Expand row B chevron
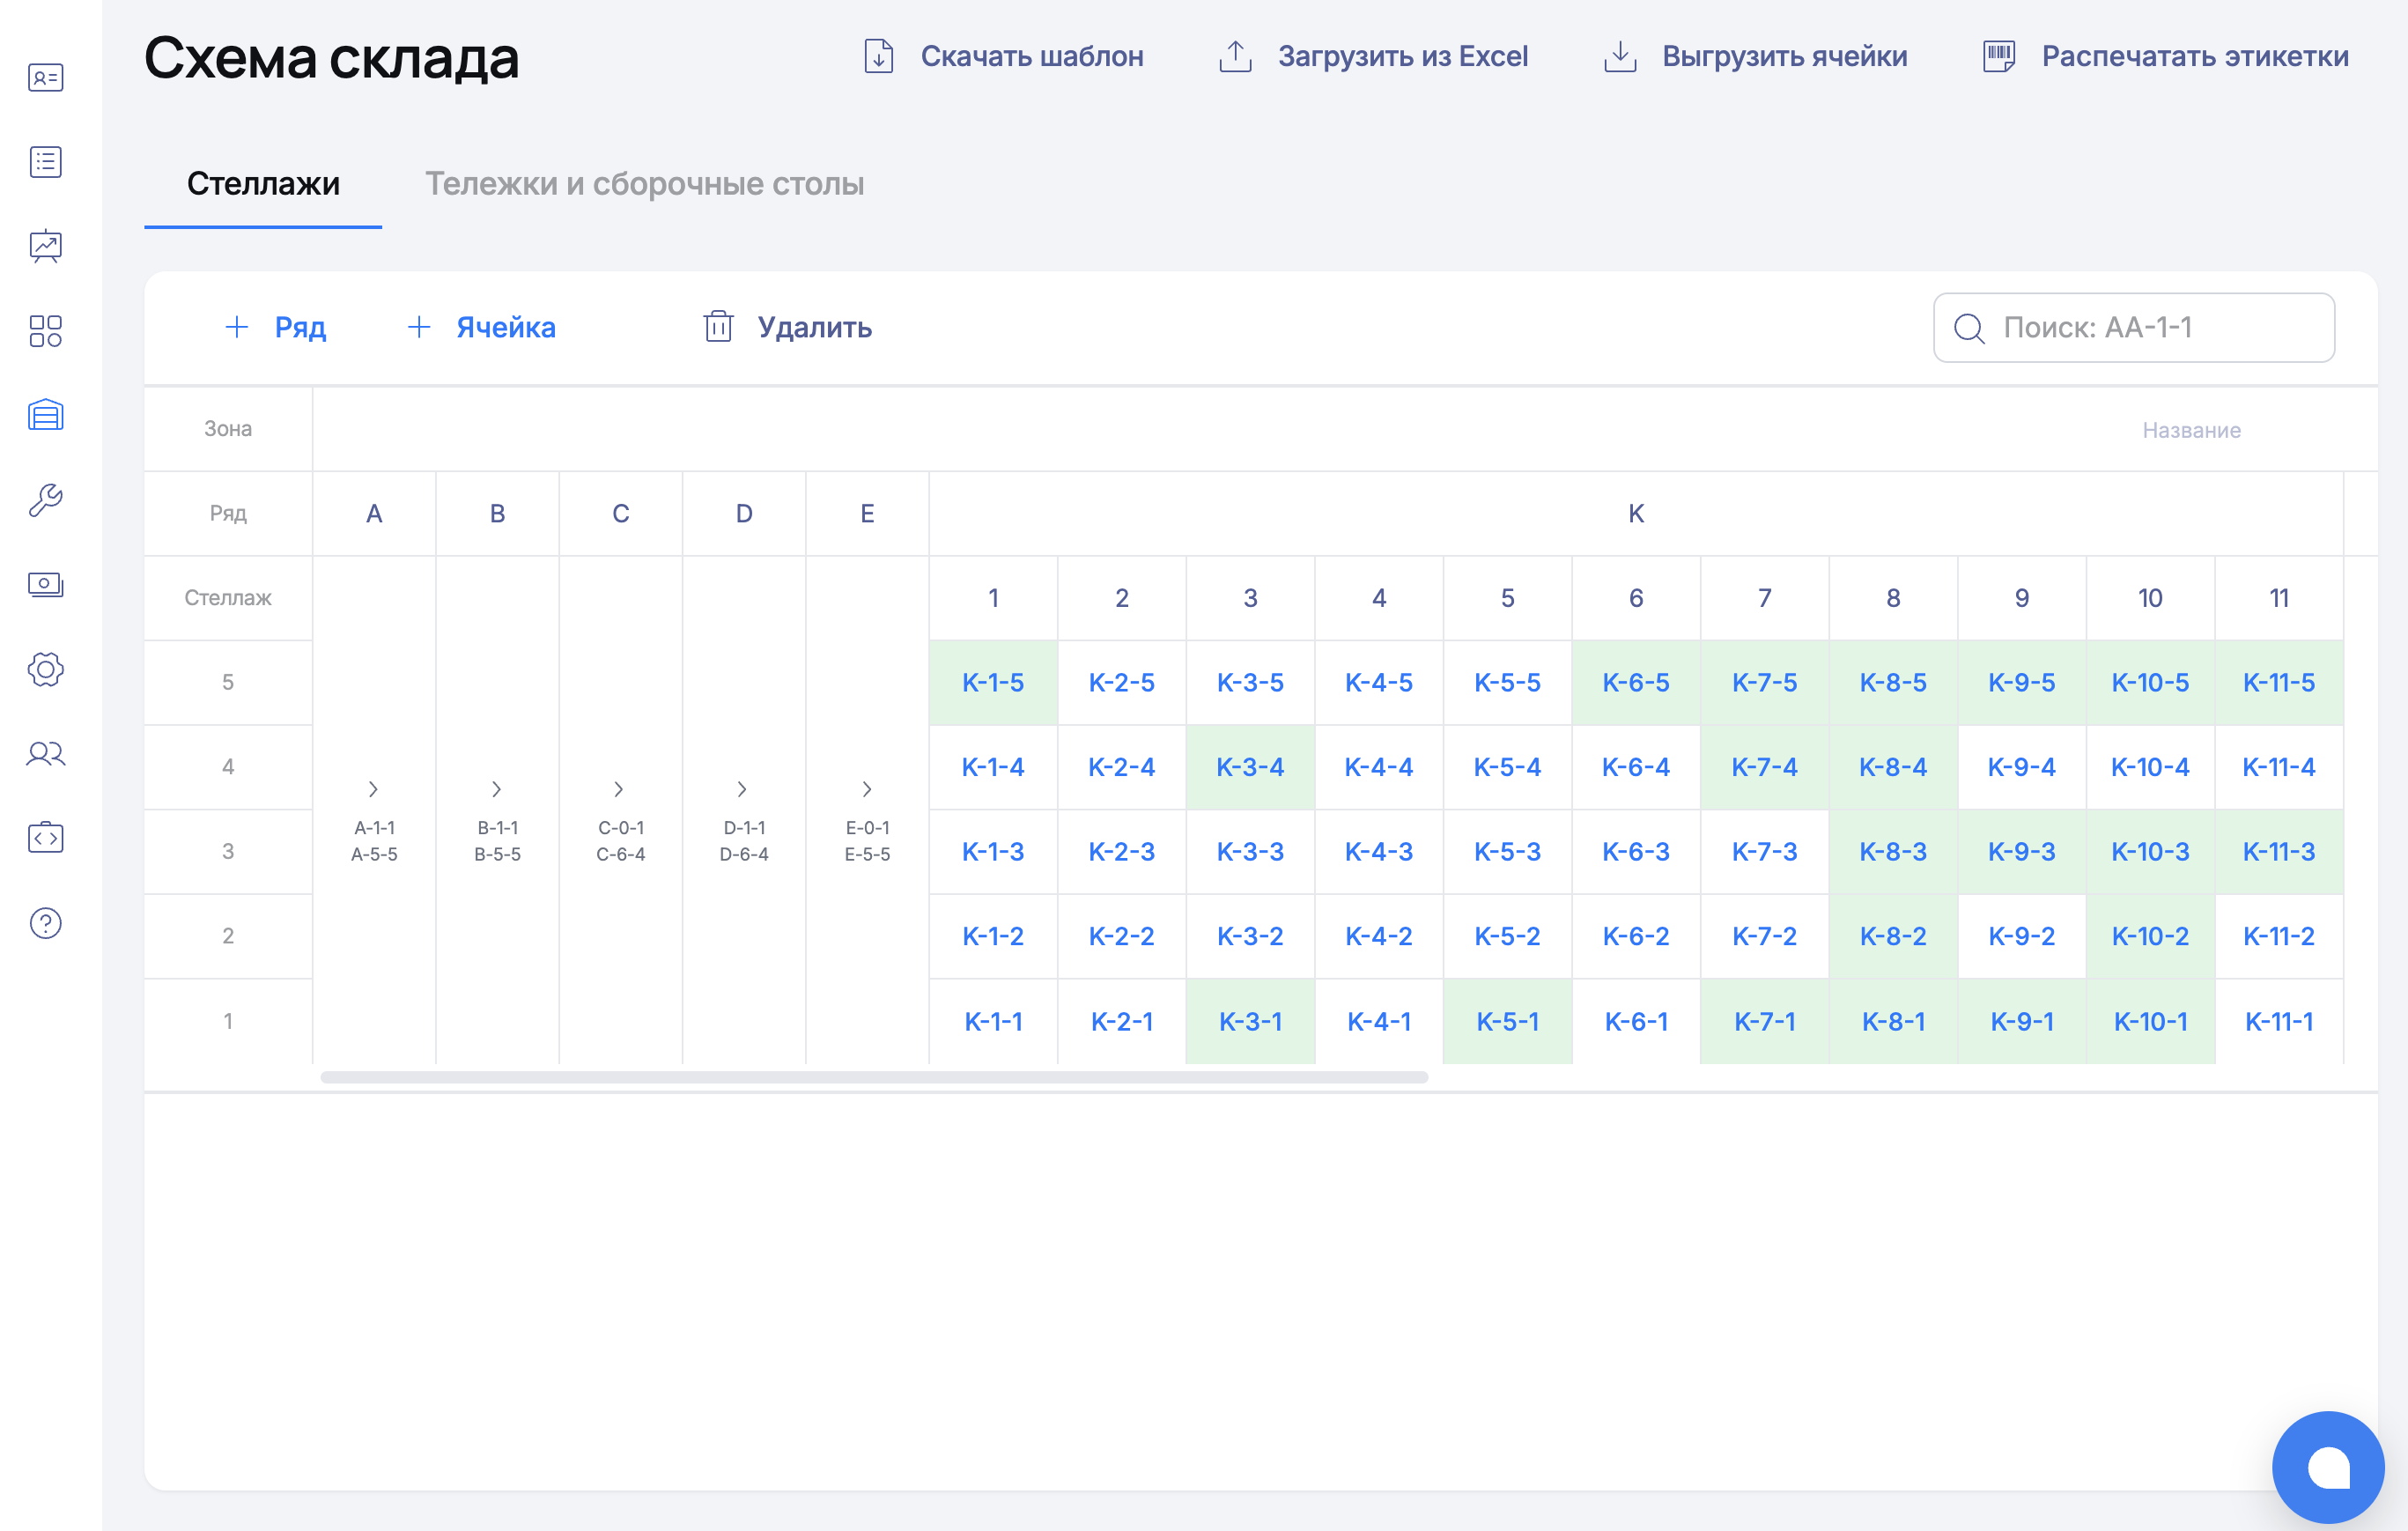The height and width of the screenshot is (1531, 2408). 497,789
